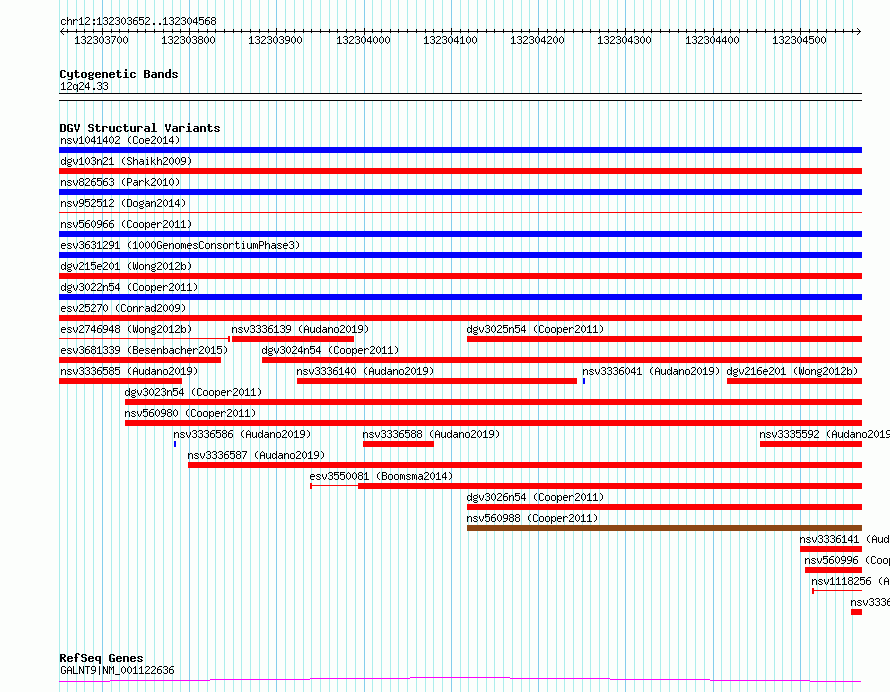Click the chr12:132303652..132304568 region label
Image resolution: width=890 pixels, height=692 pixels.
(x=138, y=21)
